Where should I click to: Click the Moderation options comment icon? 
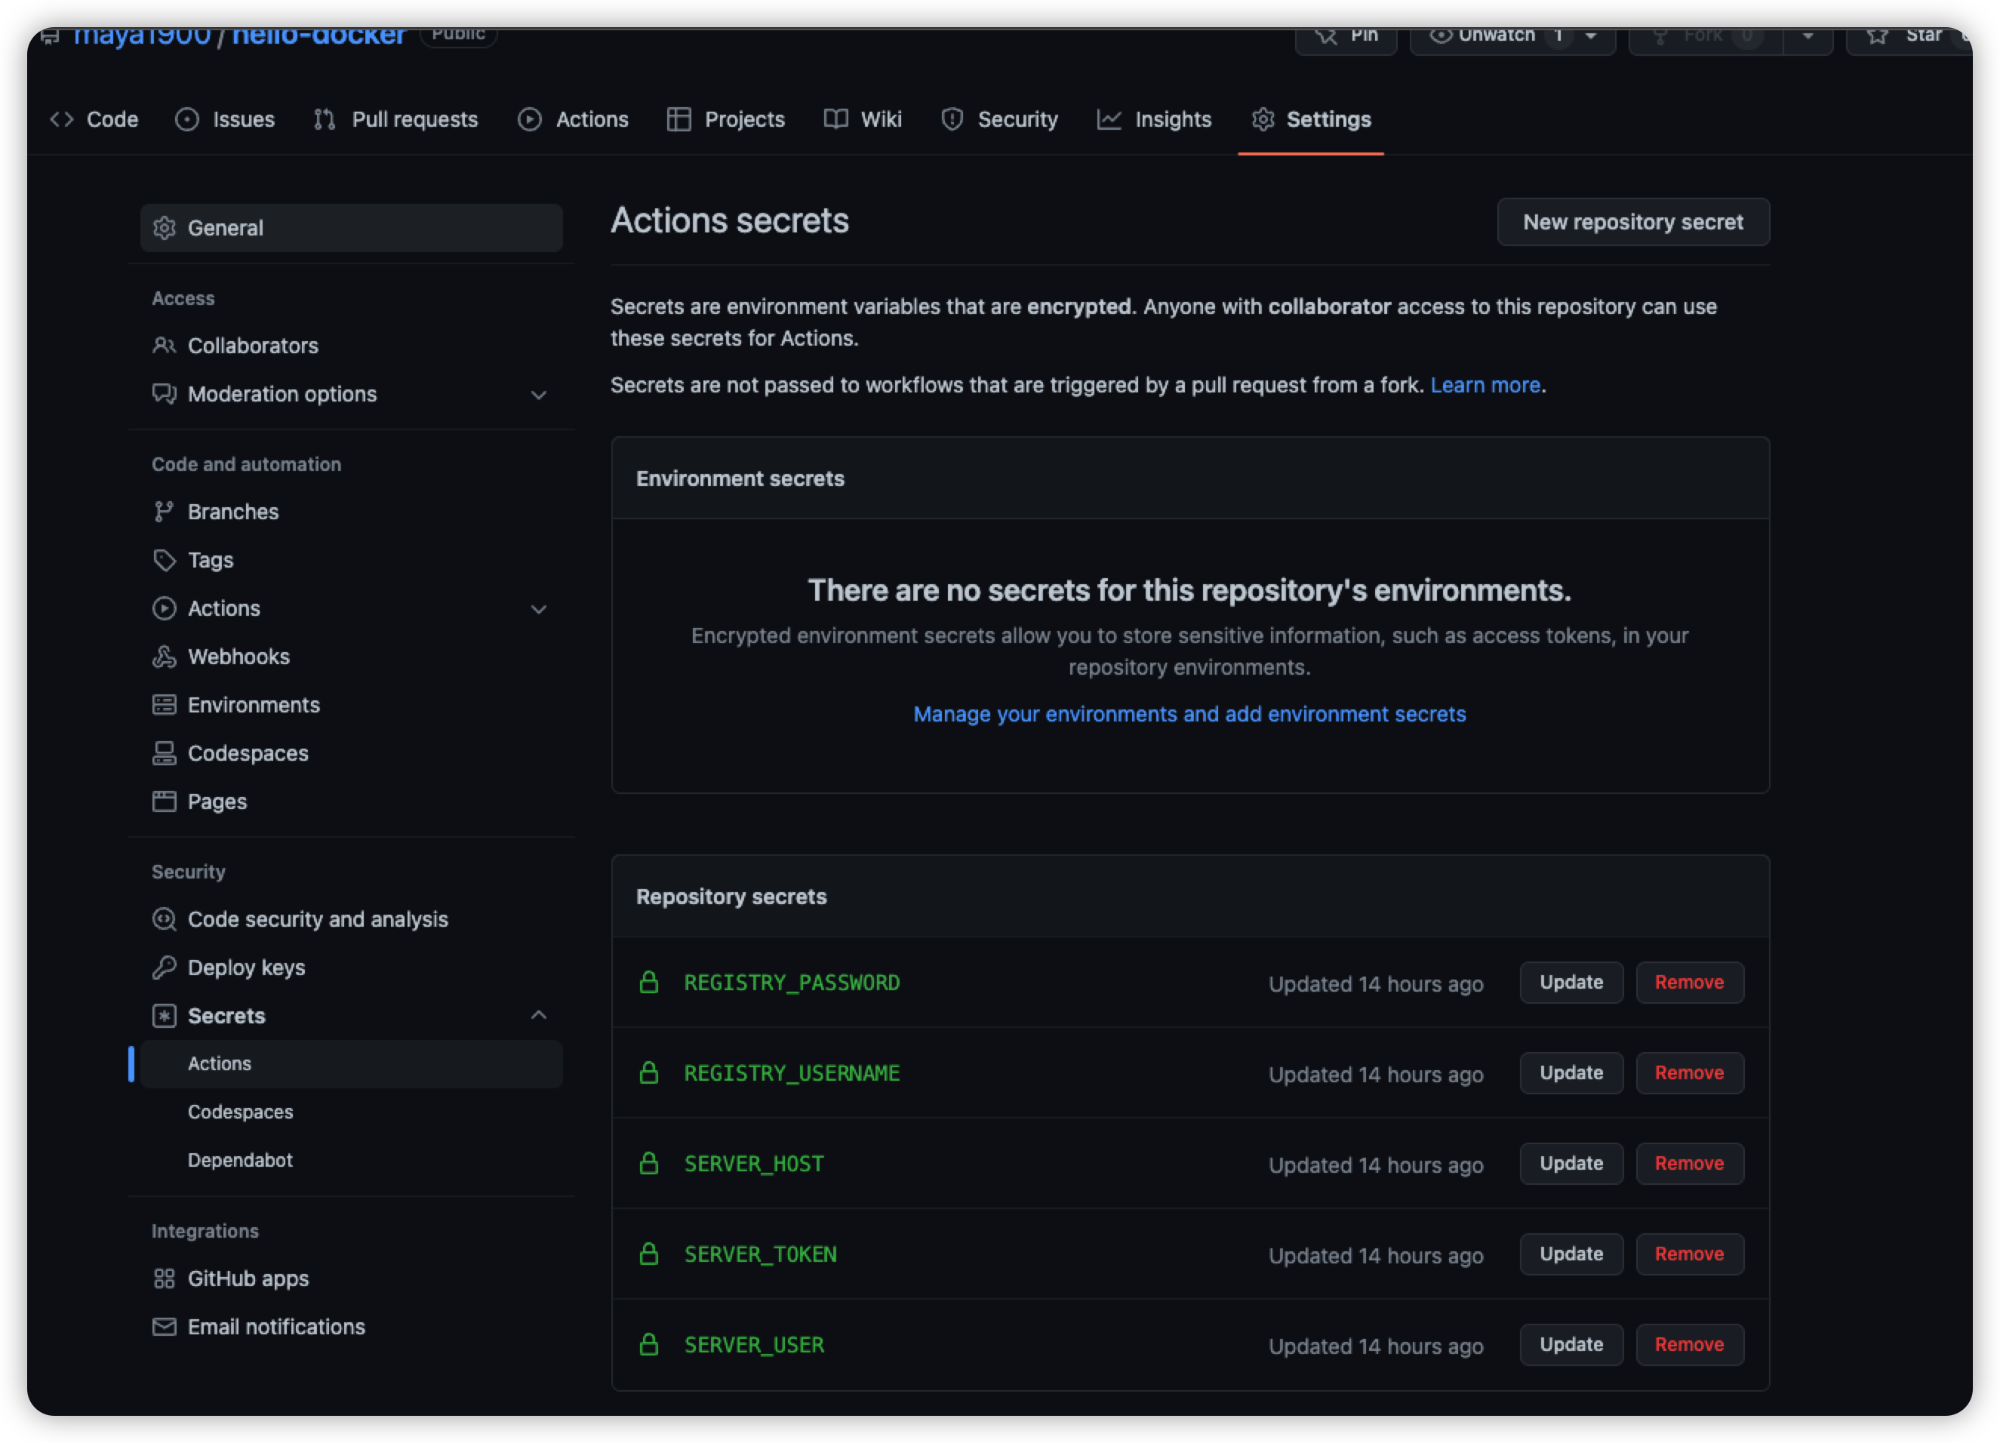click(x=164, y=393)
